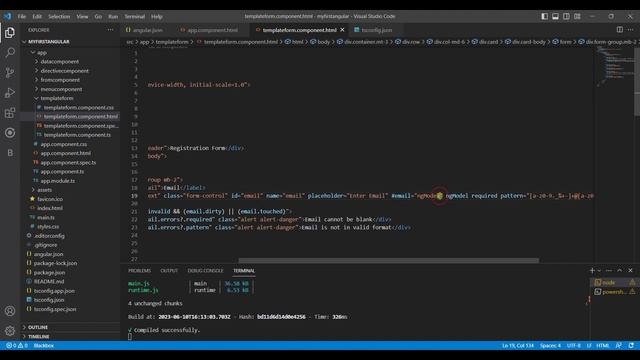This screenshot has width=640, height=360.
Task: Switch to the DEBUG CONSOLE panel tab
Action: click(205, 271)
